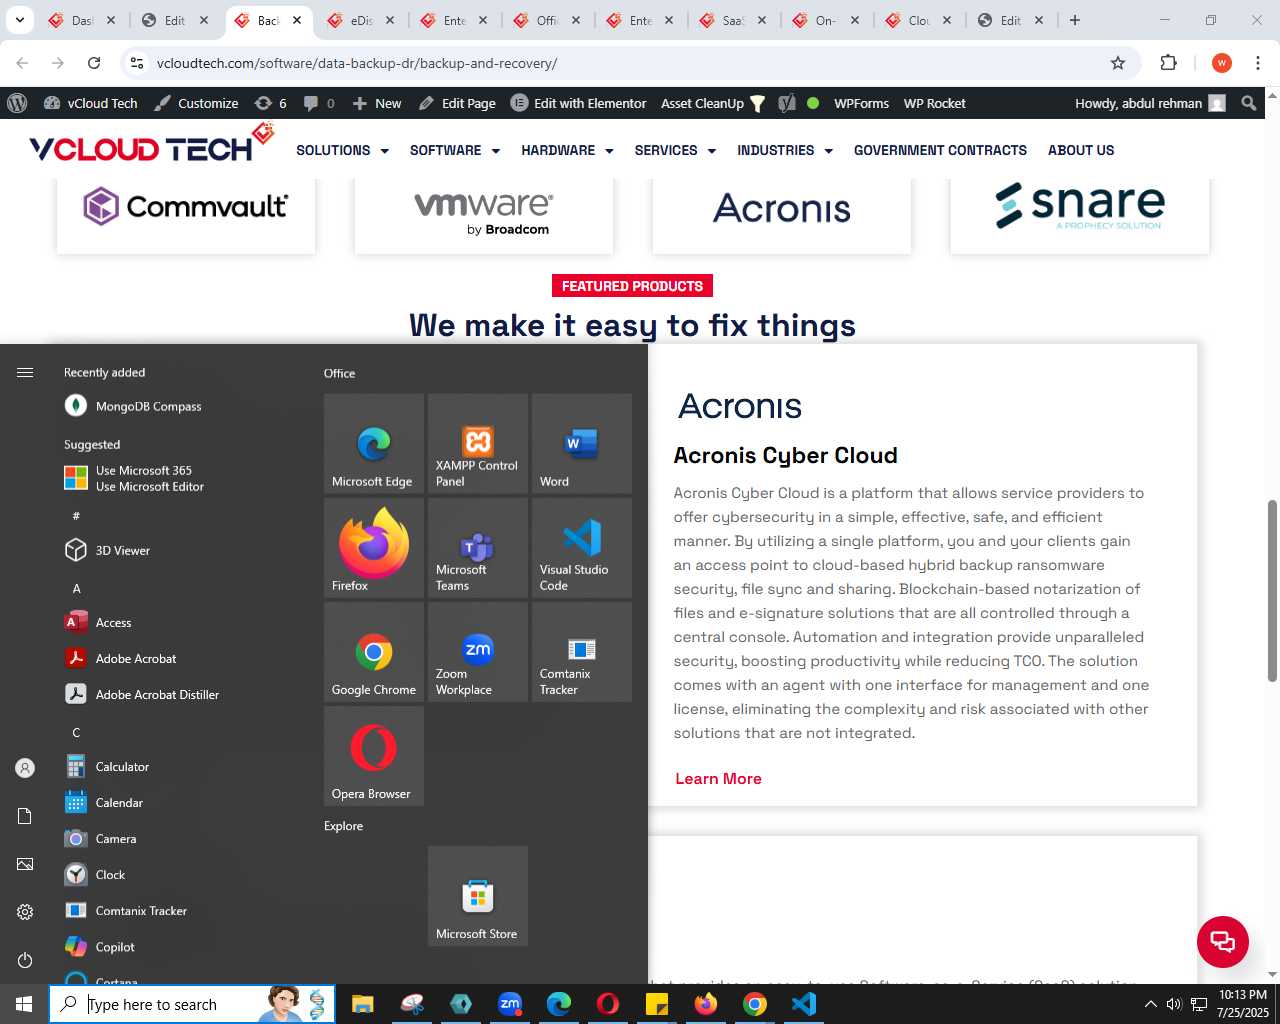Viewport: 1280px width, 1024px height.
Task: Bookmark this page with star icon
Action: click(1118, 63)
